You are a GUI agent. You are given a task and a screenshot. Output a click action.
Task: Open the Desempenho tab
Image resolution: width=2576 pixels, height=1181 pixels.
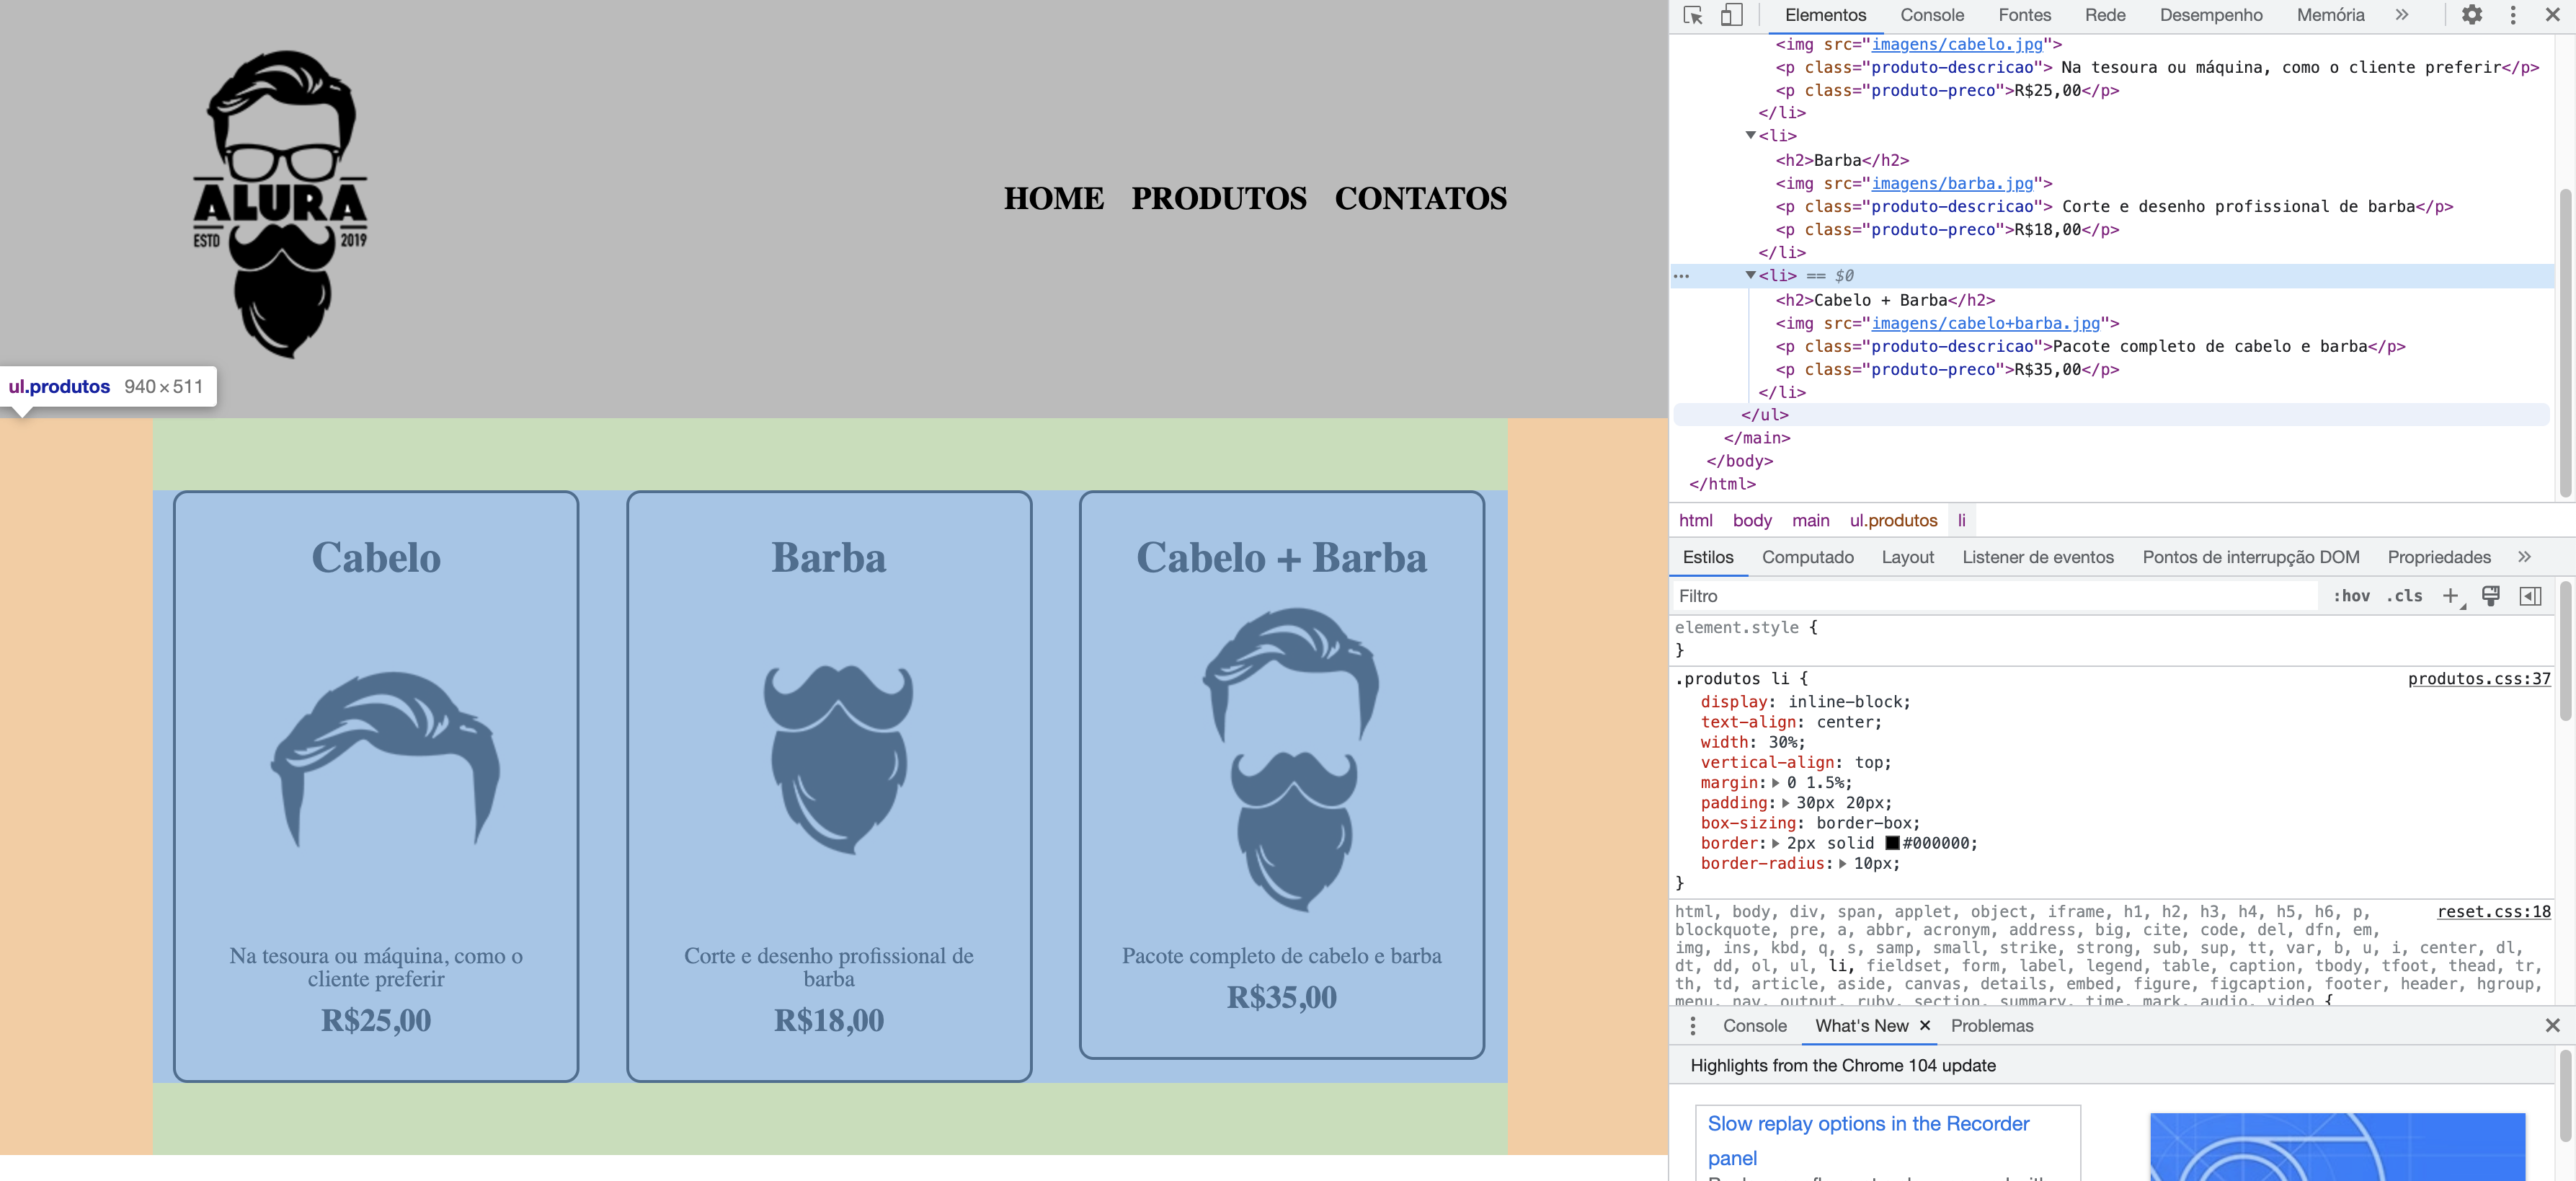click(x=2211, y=15)
